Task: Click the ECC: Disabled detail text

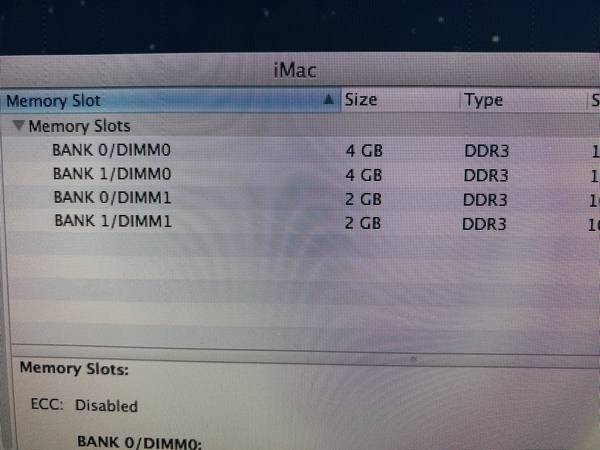Action: point(84,406)
